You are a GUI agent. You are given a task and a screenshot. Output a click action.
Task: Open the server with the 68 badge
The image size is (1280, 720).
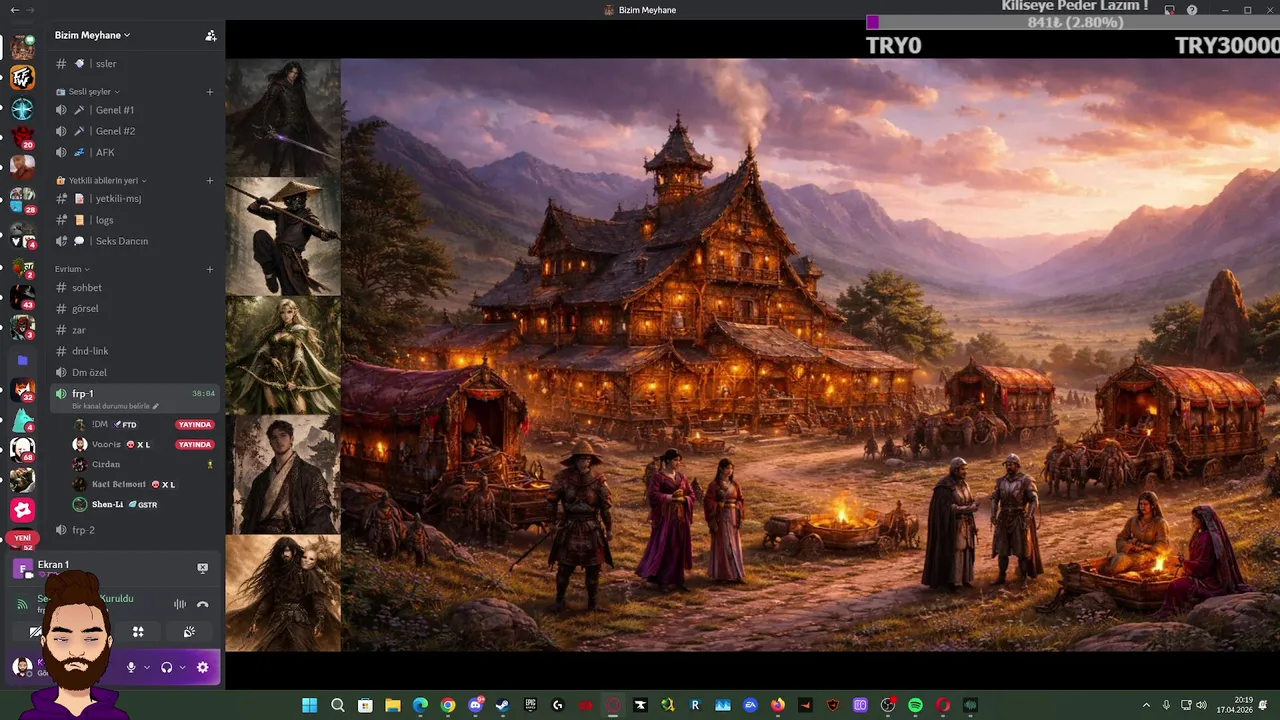point(23,450)
